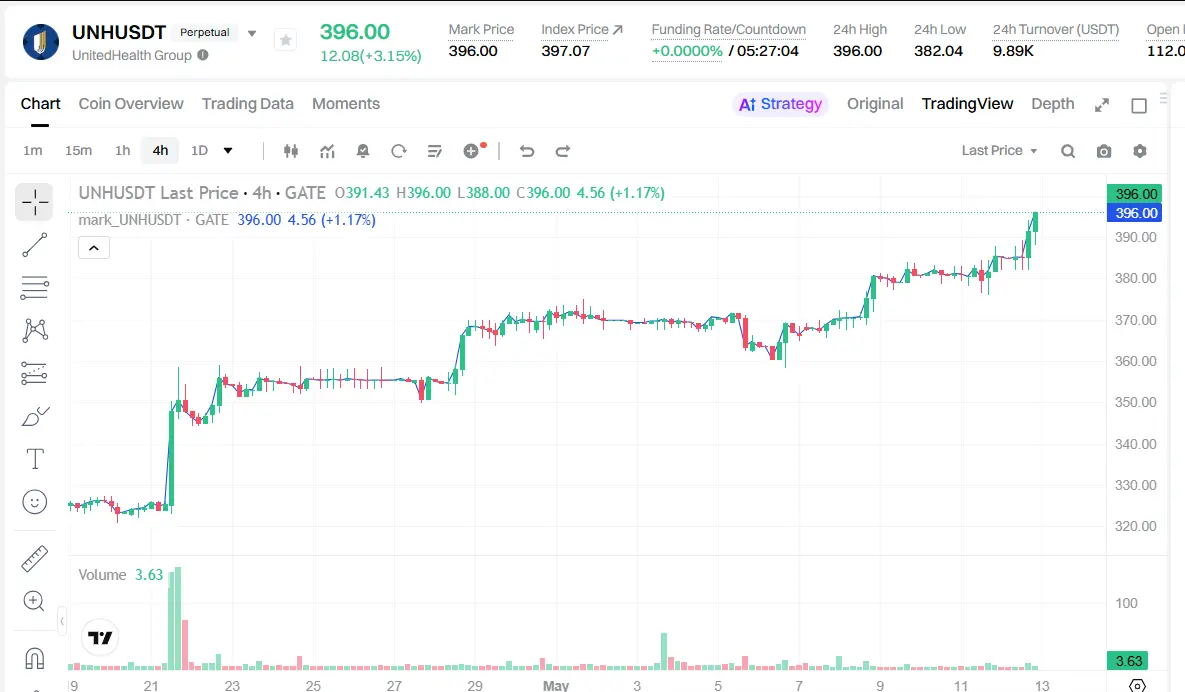Open the UNHUSDT contract selector dropdown
Screen dimensions: 1185x692
pyautogui.click(x=252, y=33)
